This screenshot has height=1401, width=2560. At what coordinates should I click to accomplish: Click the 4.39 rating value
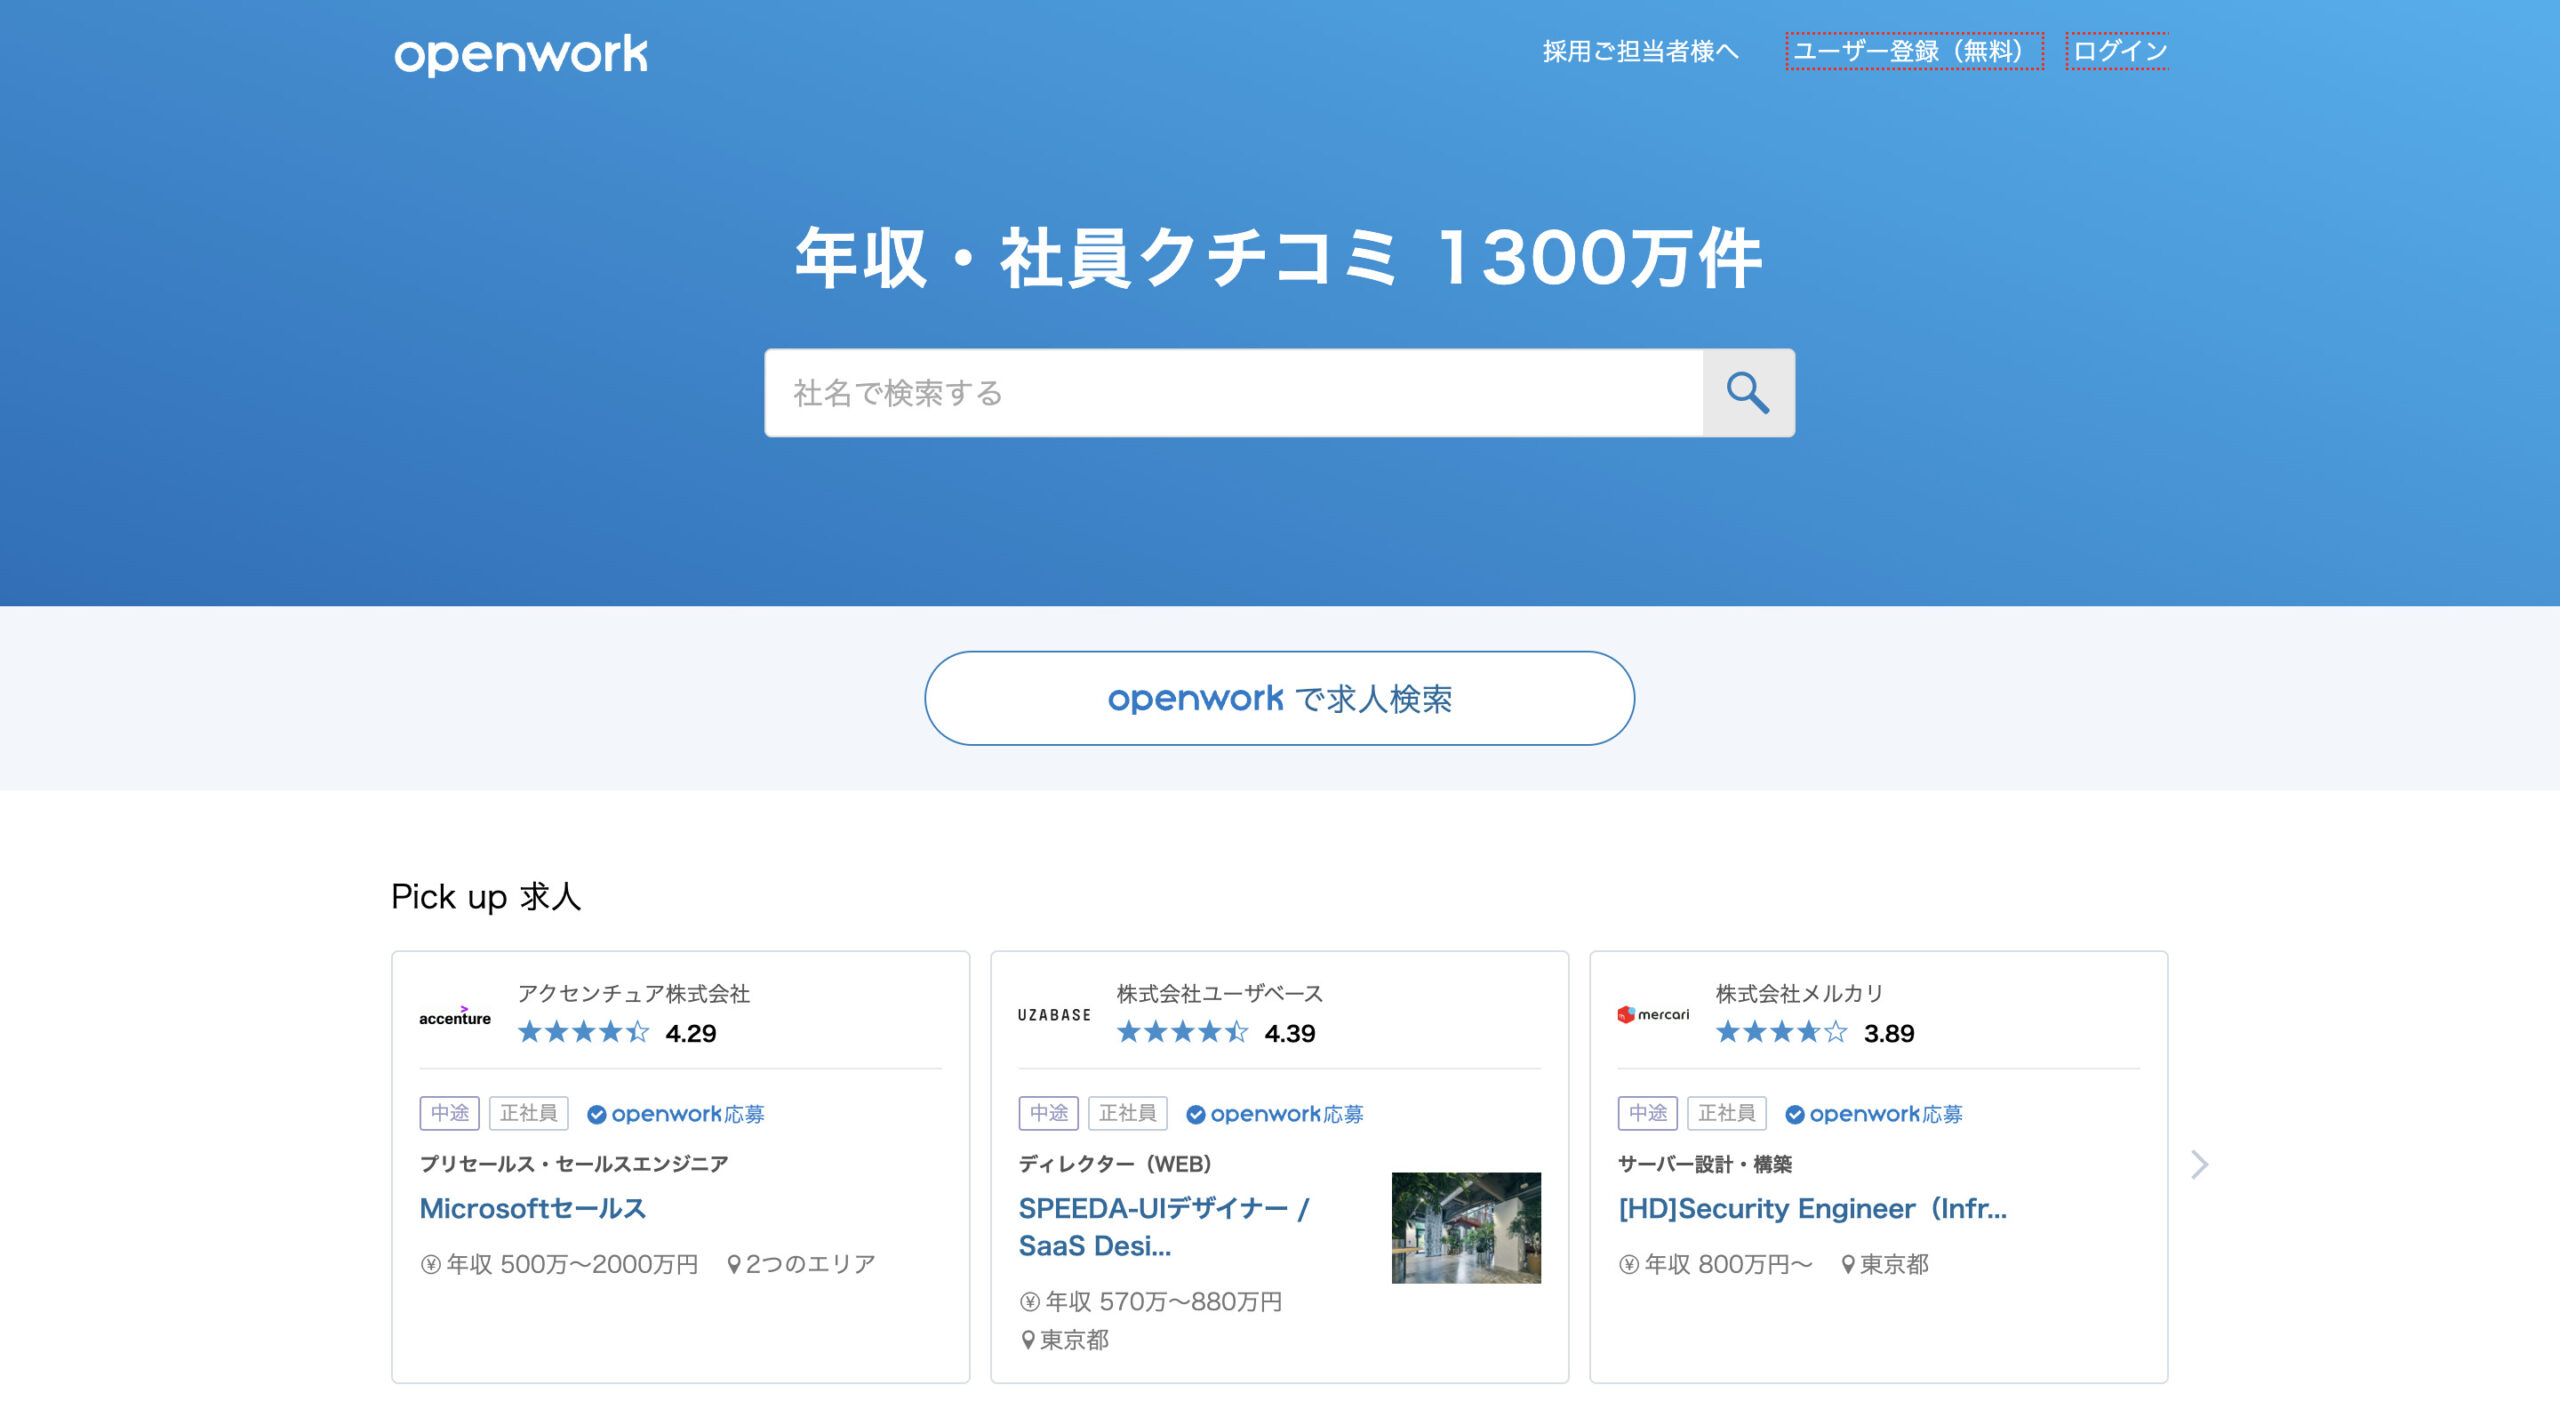[1290, 1033]
